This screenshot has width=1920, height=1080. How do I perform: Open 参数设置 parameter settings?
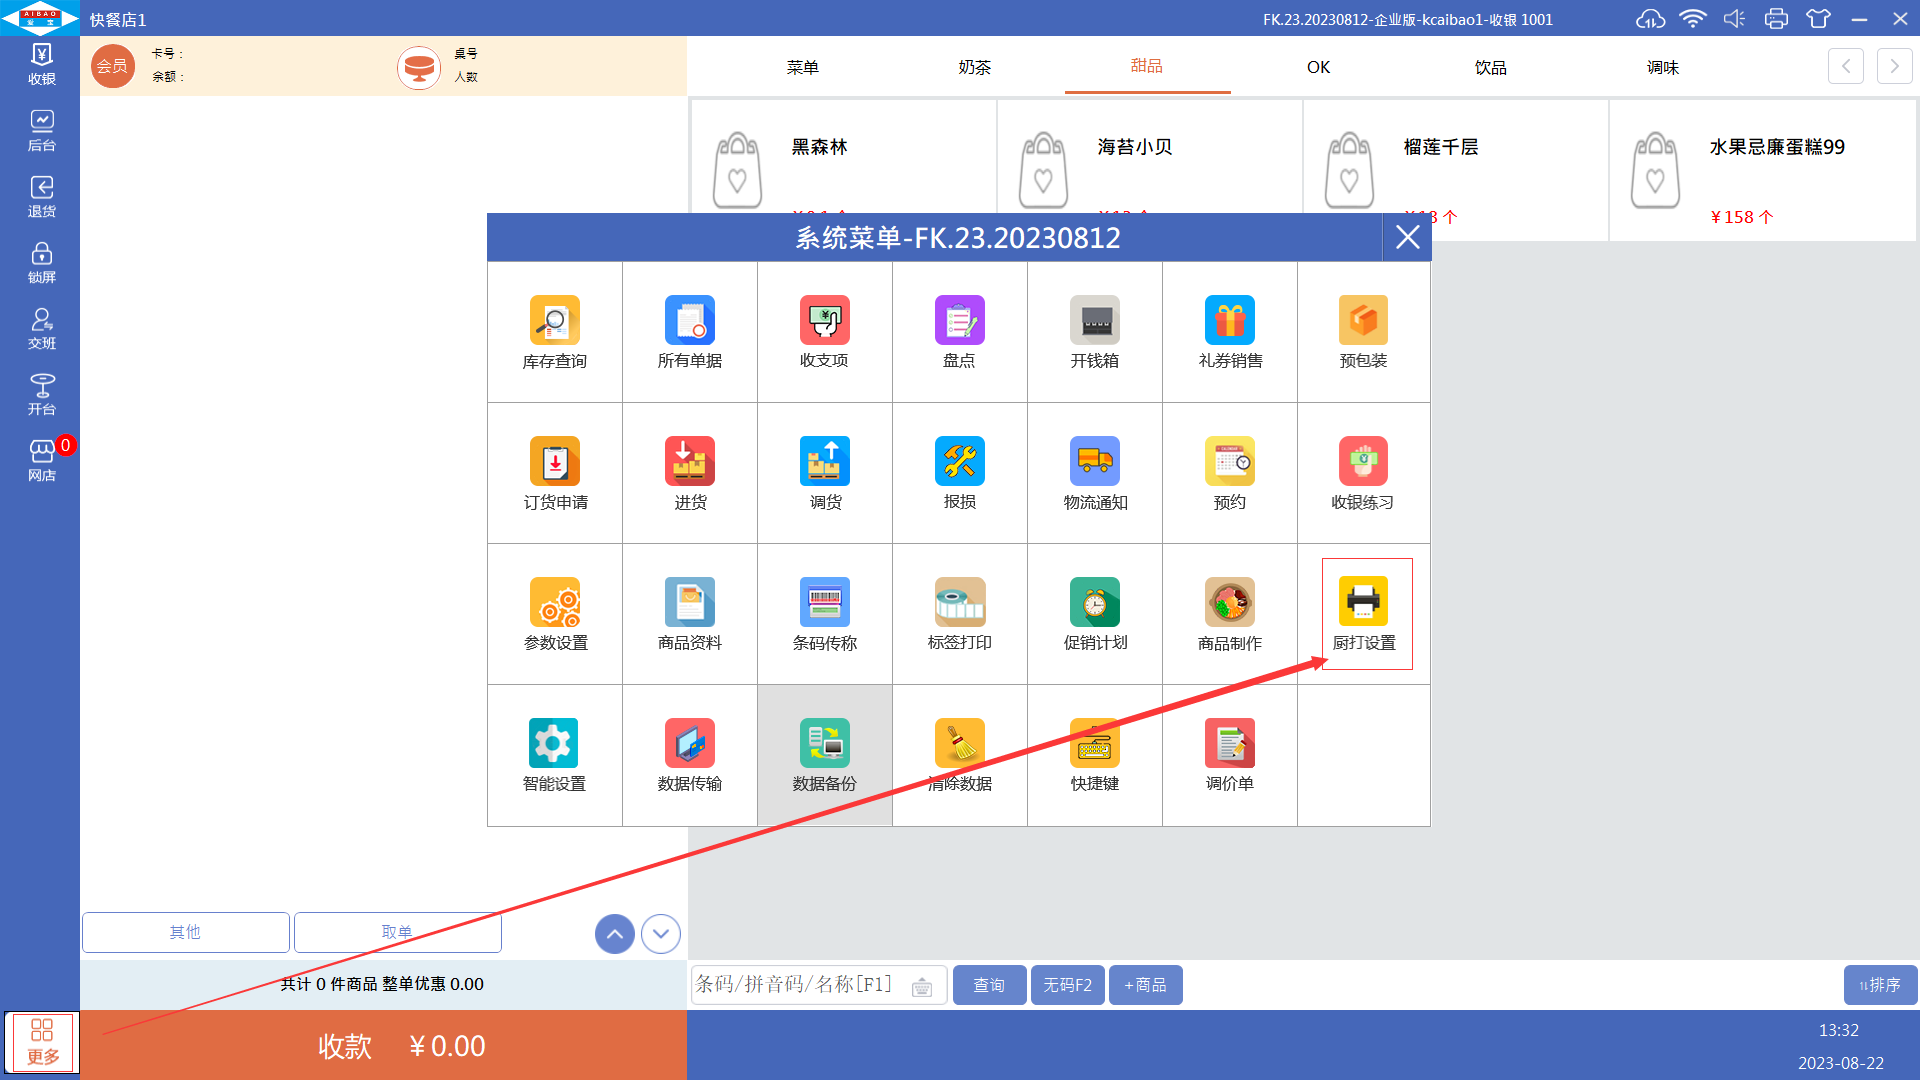click(555, 614)
